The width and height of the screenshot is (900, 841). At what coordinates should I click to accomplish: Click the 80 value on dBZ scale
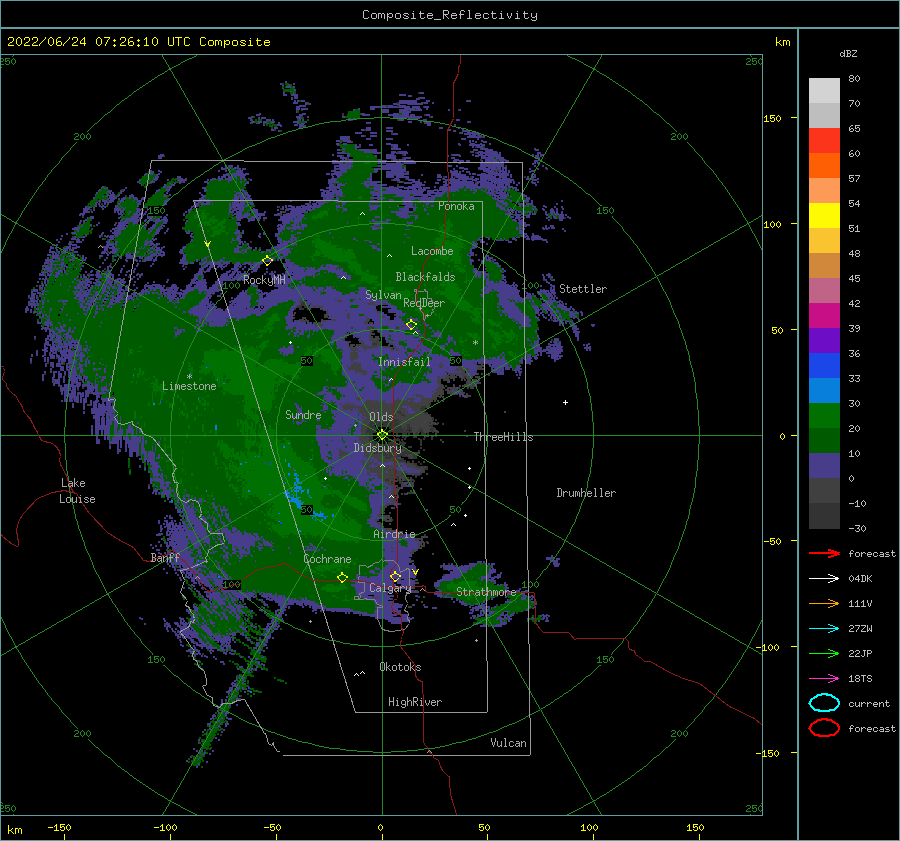tap(854, 79)
